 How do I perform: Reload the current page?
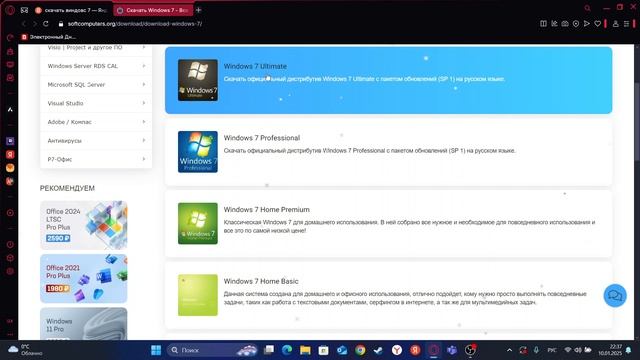click(46, 24)
